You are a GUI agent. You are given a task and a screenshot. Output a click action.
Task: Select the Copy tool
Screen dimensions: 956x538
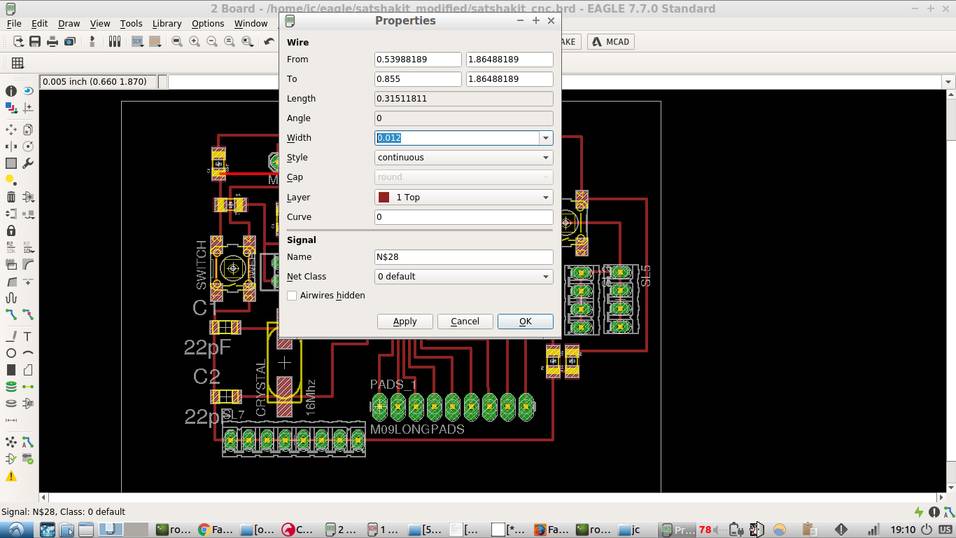[x=28, y=129]
